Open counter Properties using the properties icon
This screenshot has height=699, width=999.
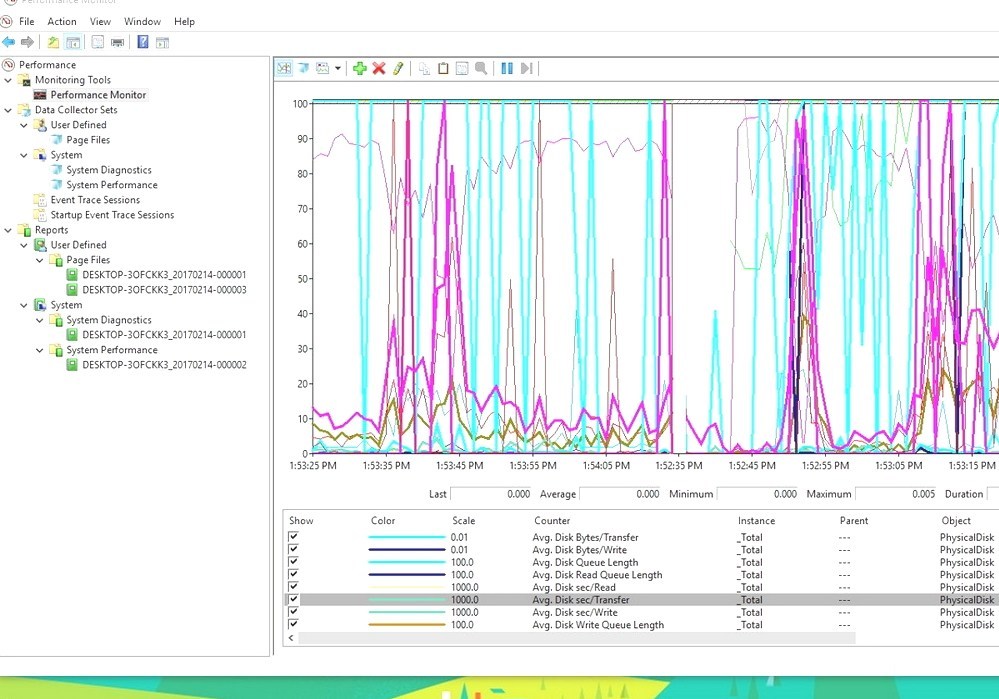[461, 68]
